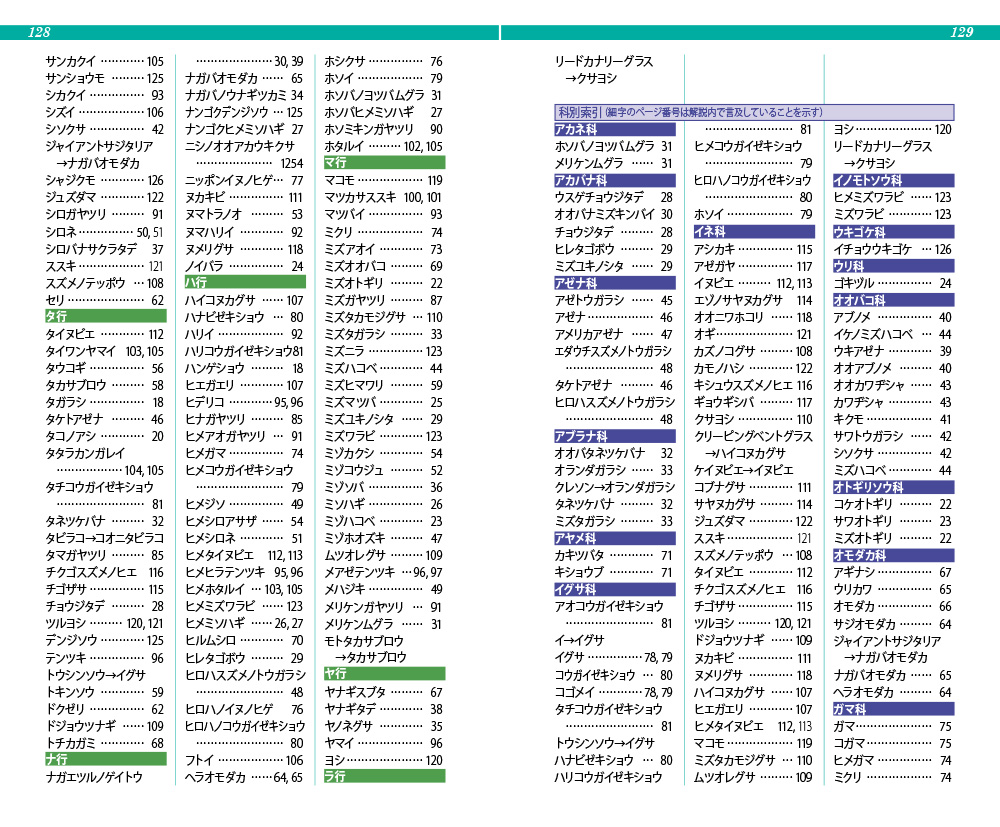Click the ナ行 section header
Image resolution: width=1000 pixels, height=827 pixels.
point(105,759)
